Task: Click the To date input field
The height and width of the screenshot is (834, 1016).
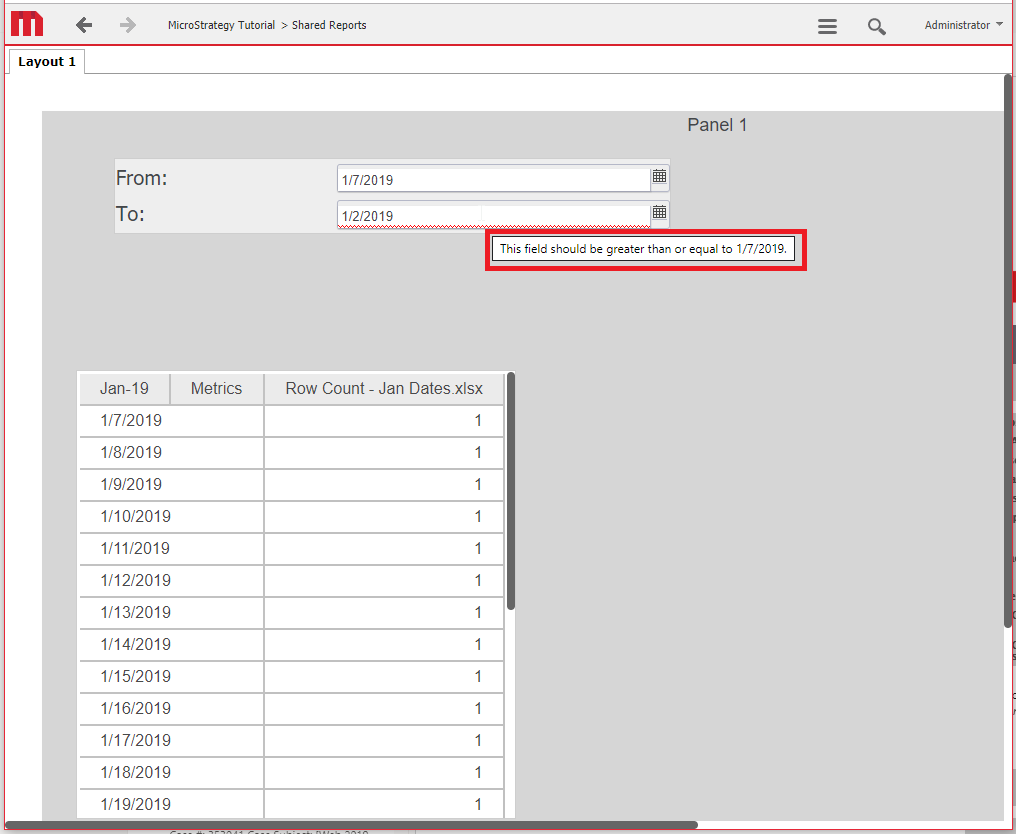Action: point(493,216)
